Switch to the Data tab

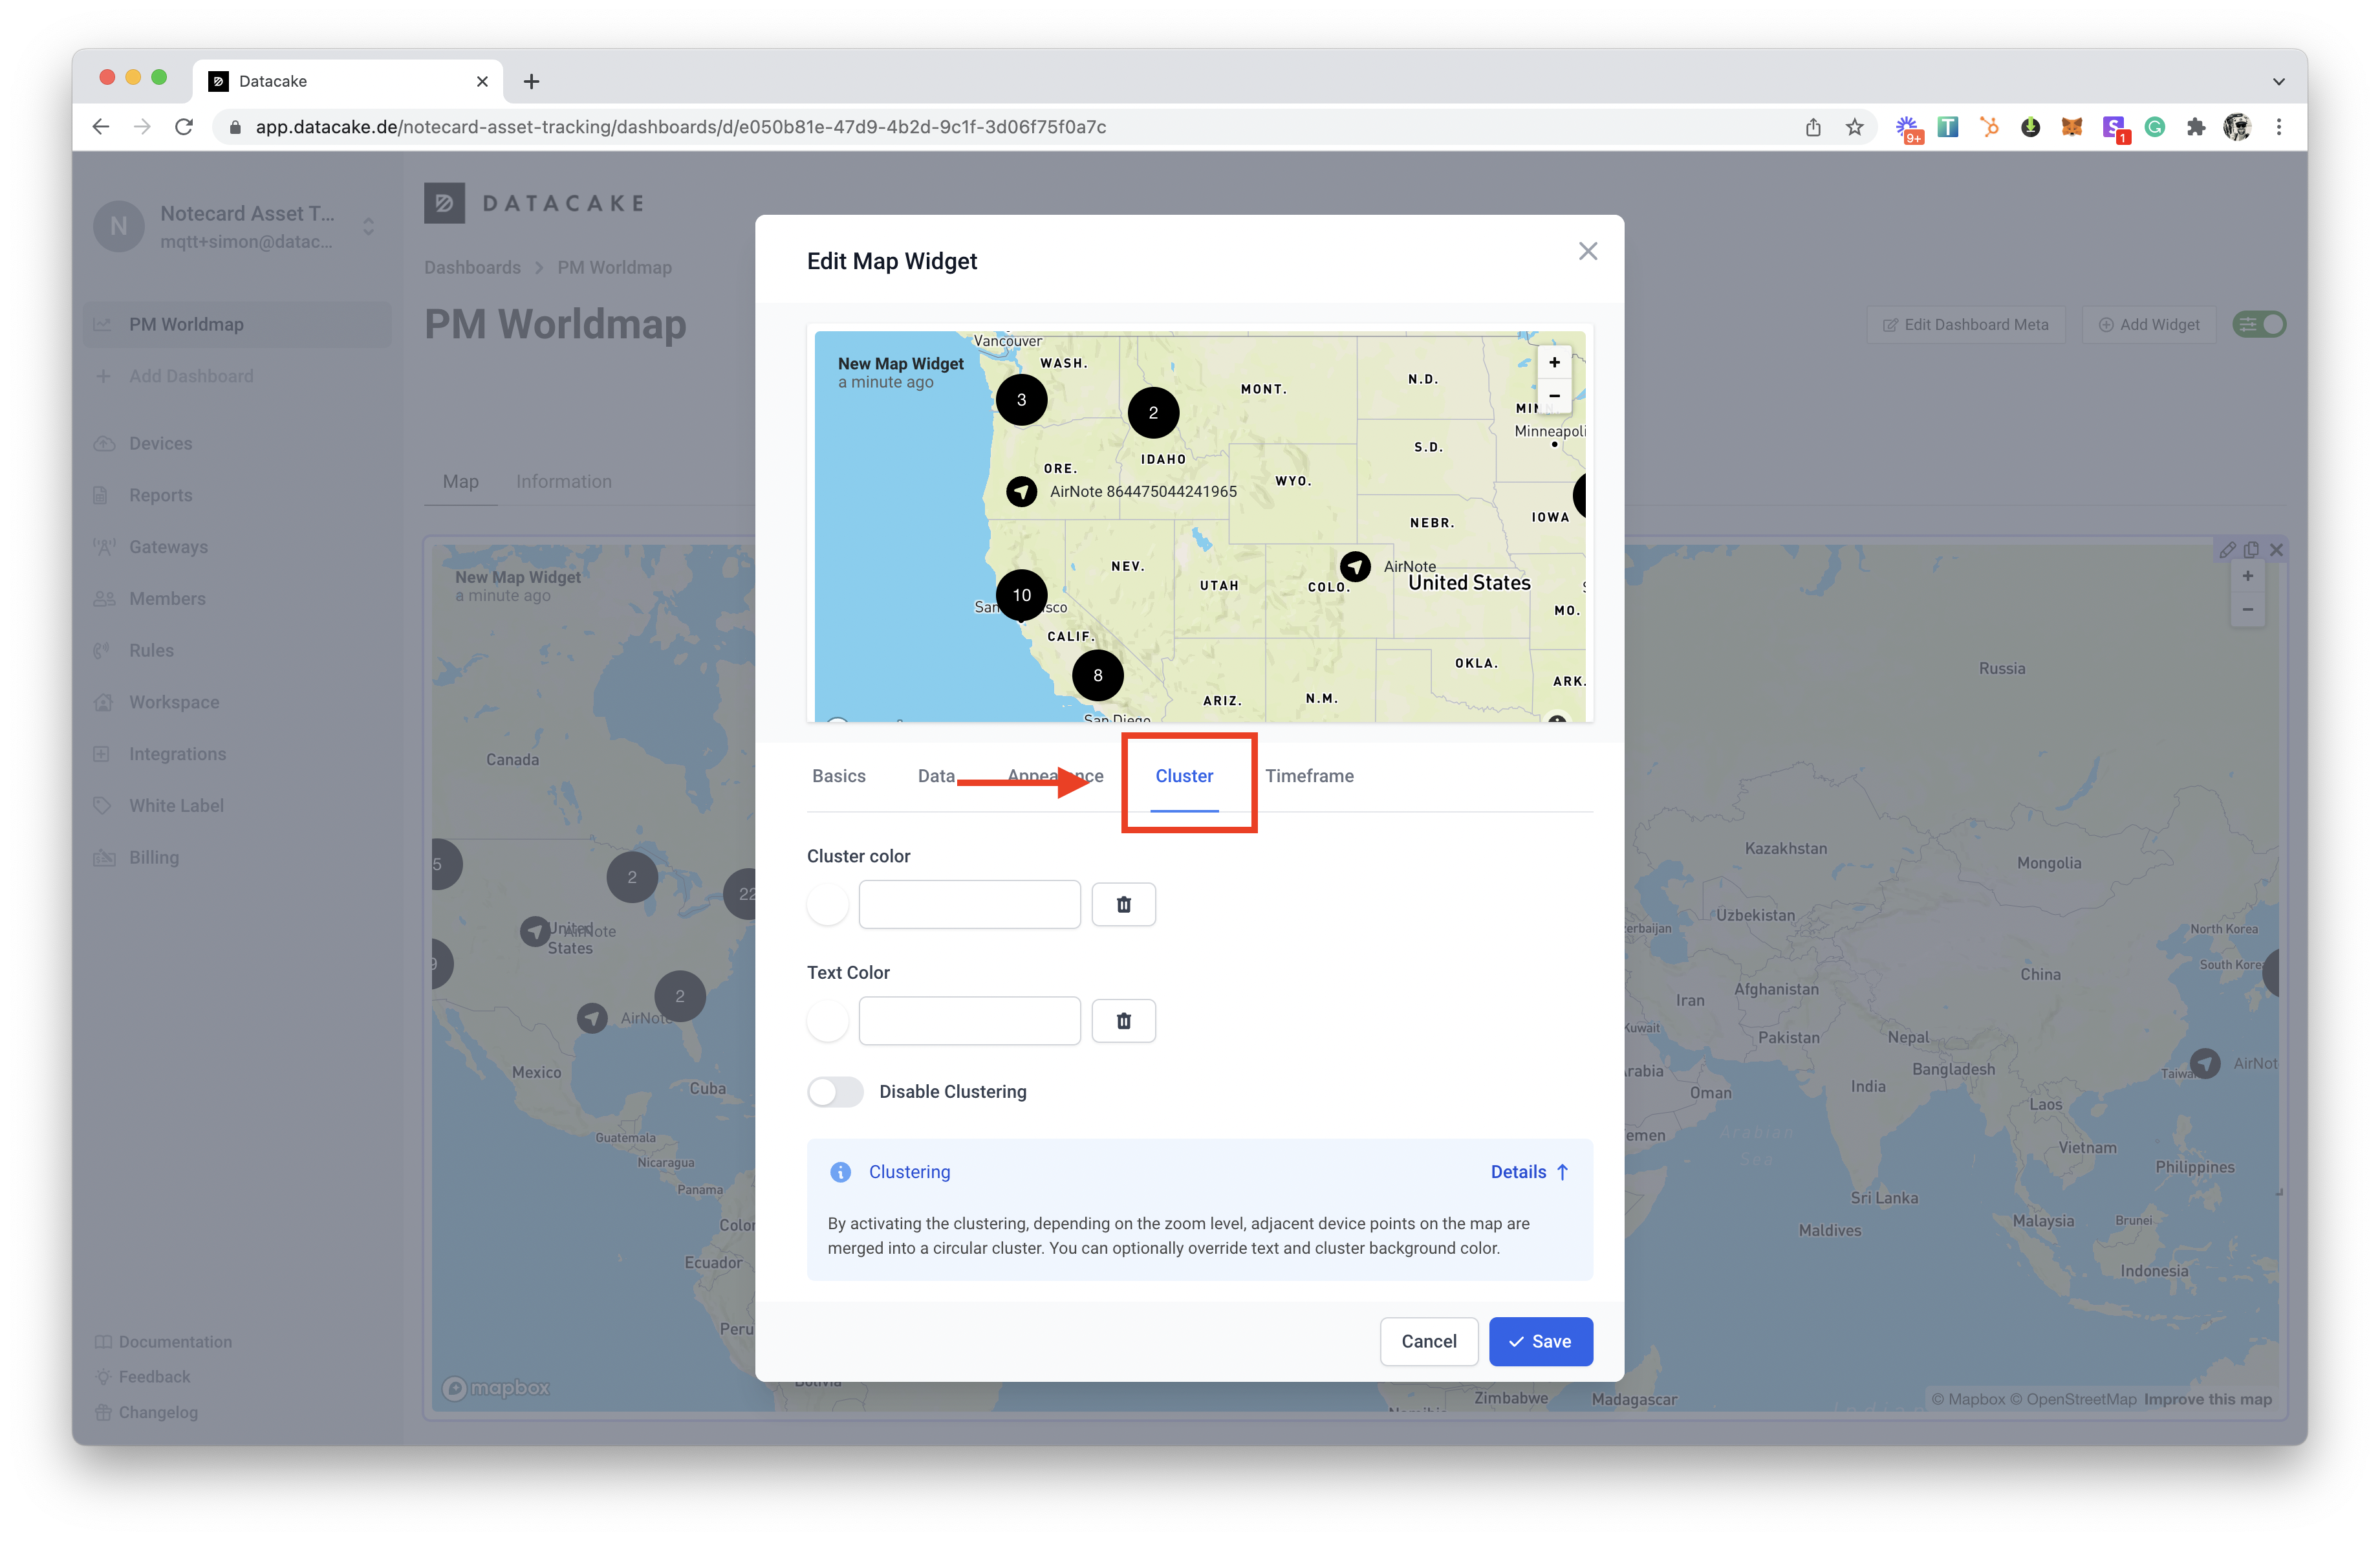pos(936,776)
